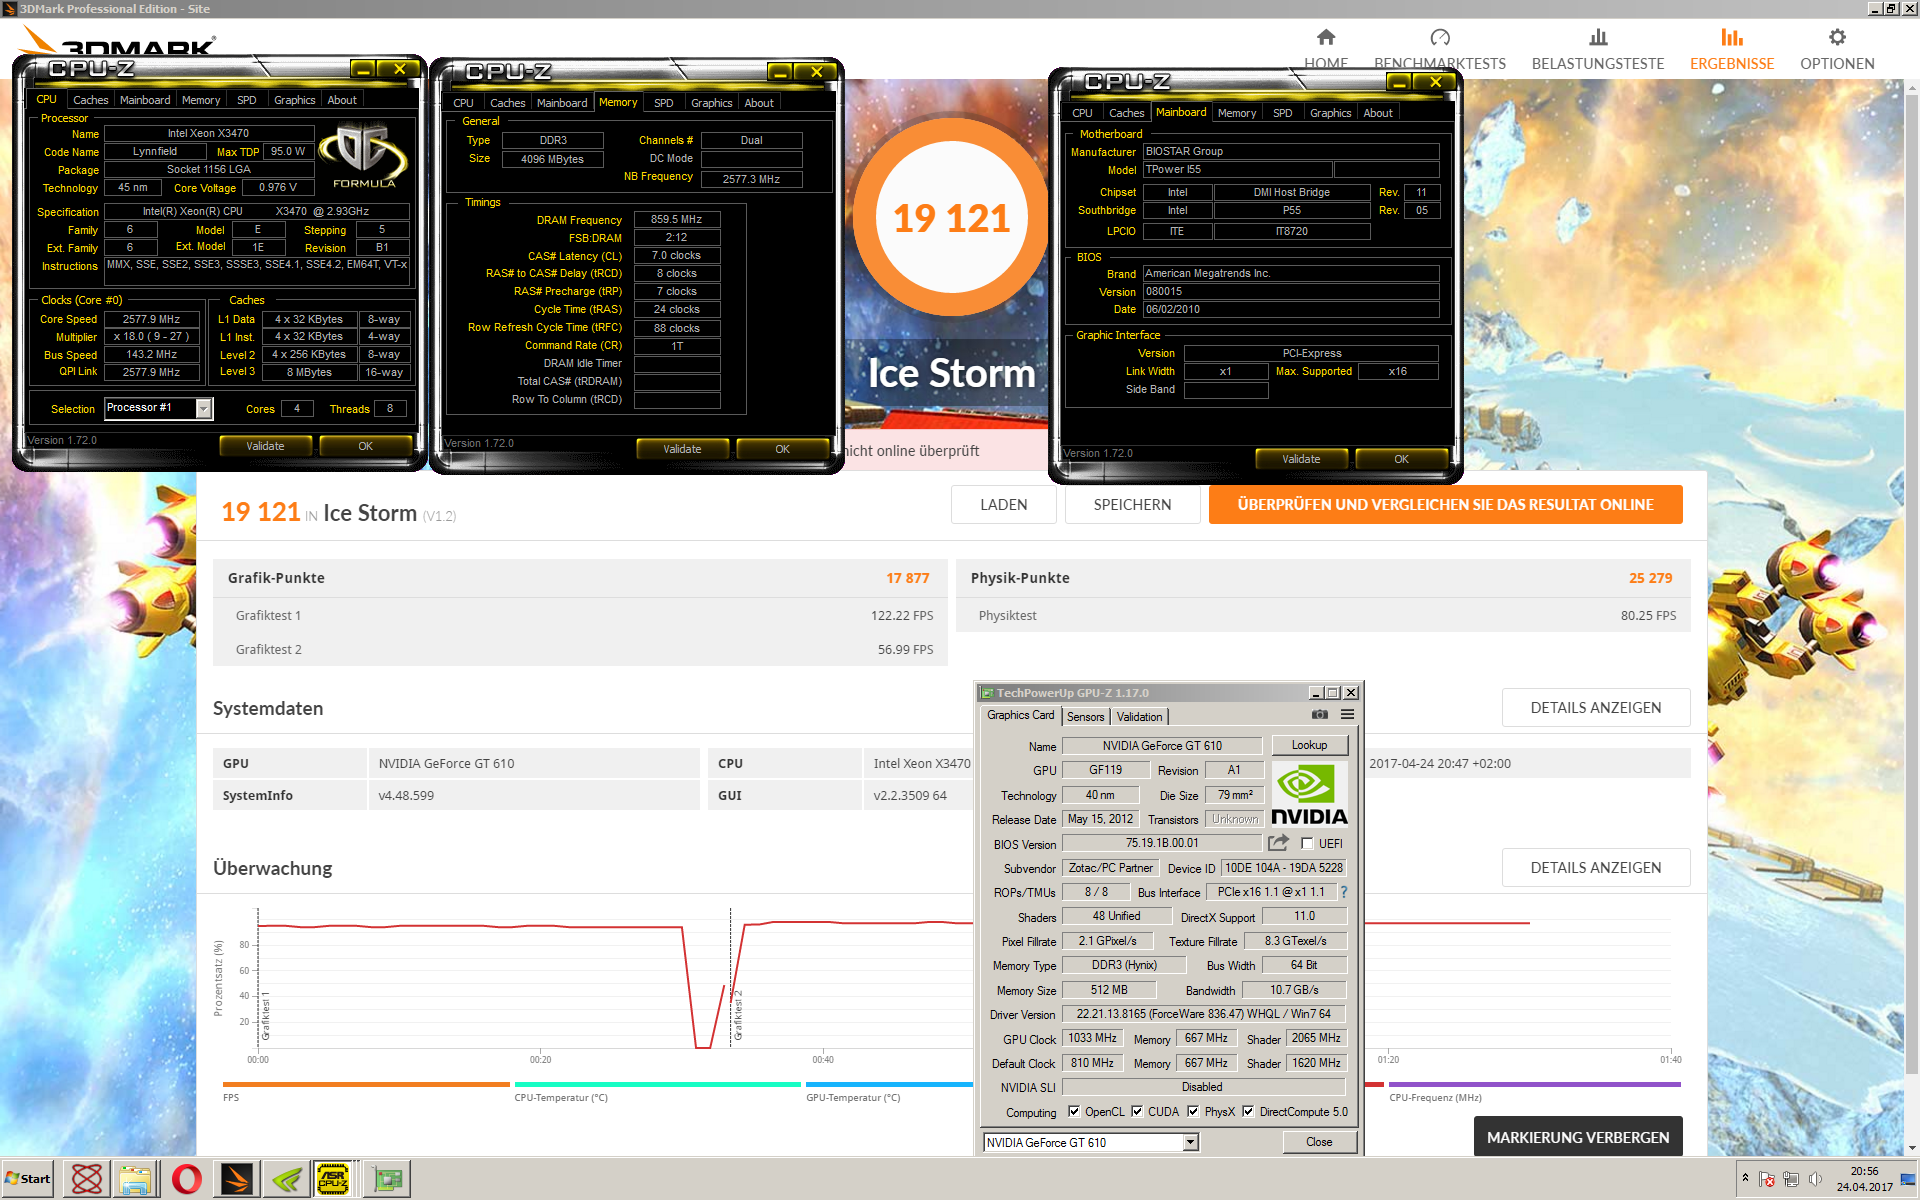This screenshot has width=1920, height=1200.
Task: Click Validate in left CPU-Z window
Action: [265, 446]
